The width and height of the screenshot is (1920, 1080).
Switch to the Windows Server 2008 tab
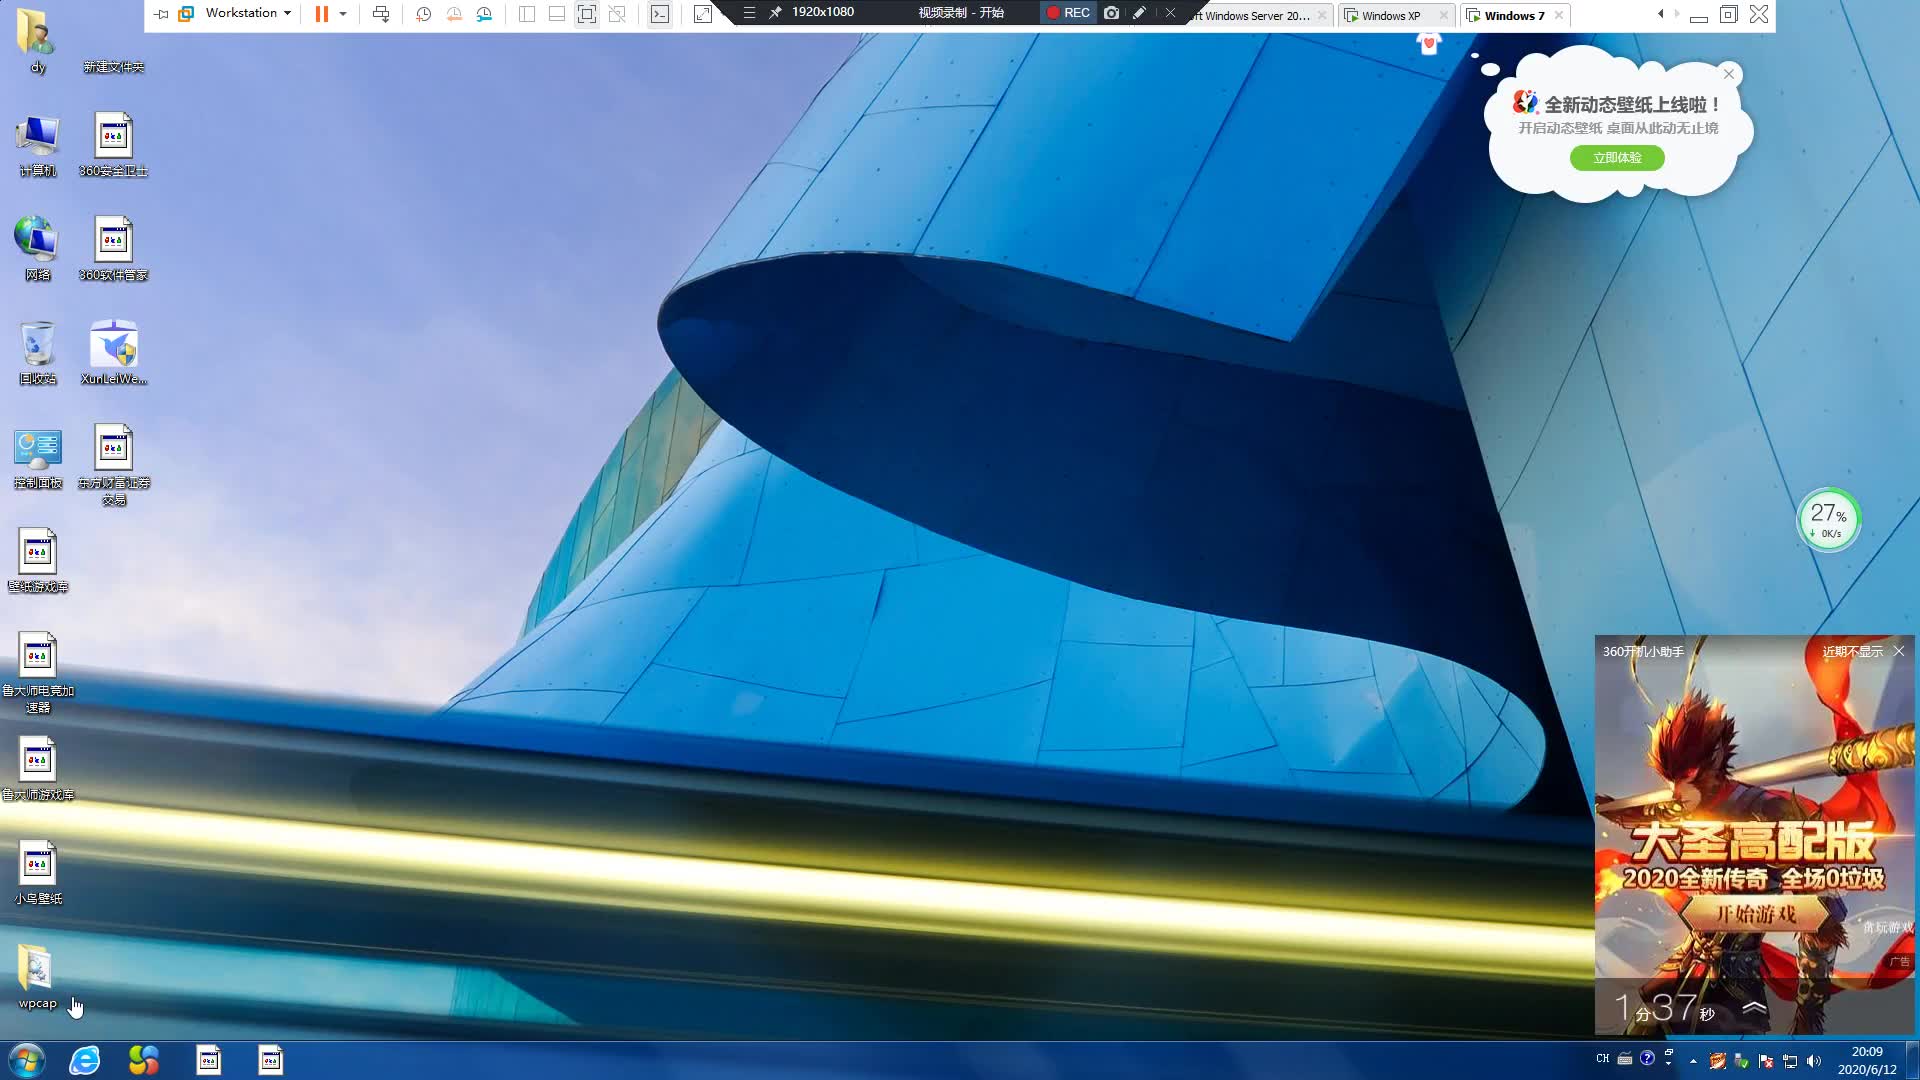[x=1250, y=15]
